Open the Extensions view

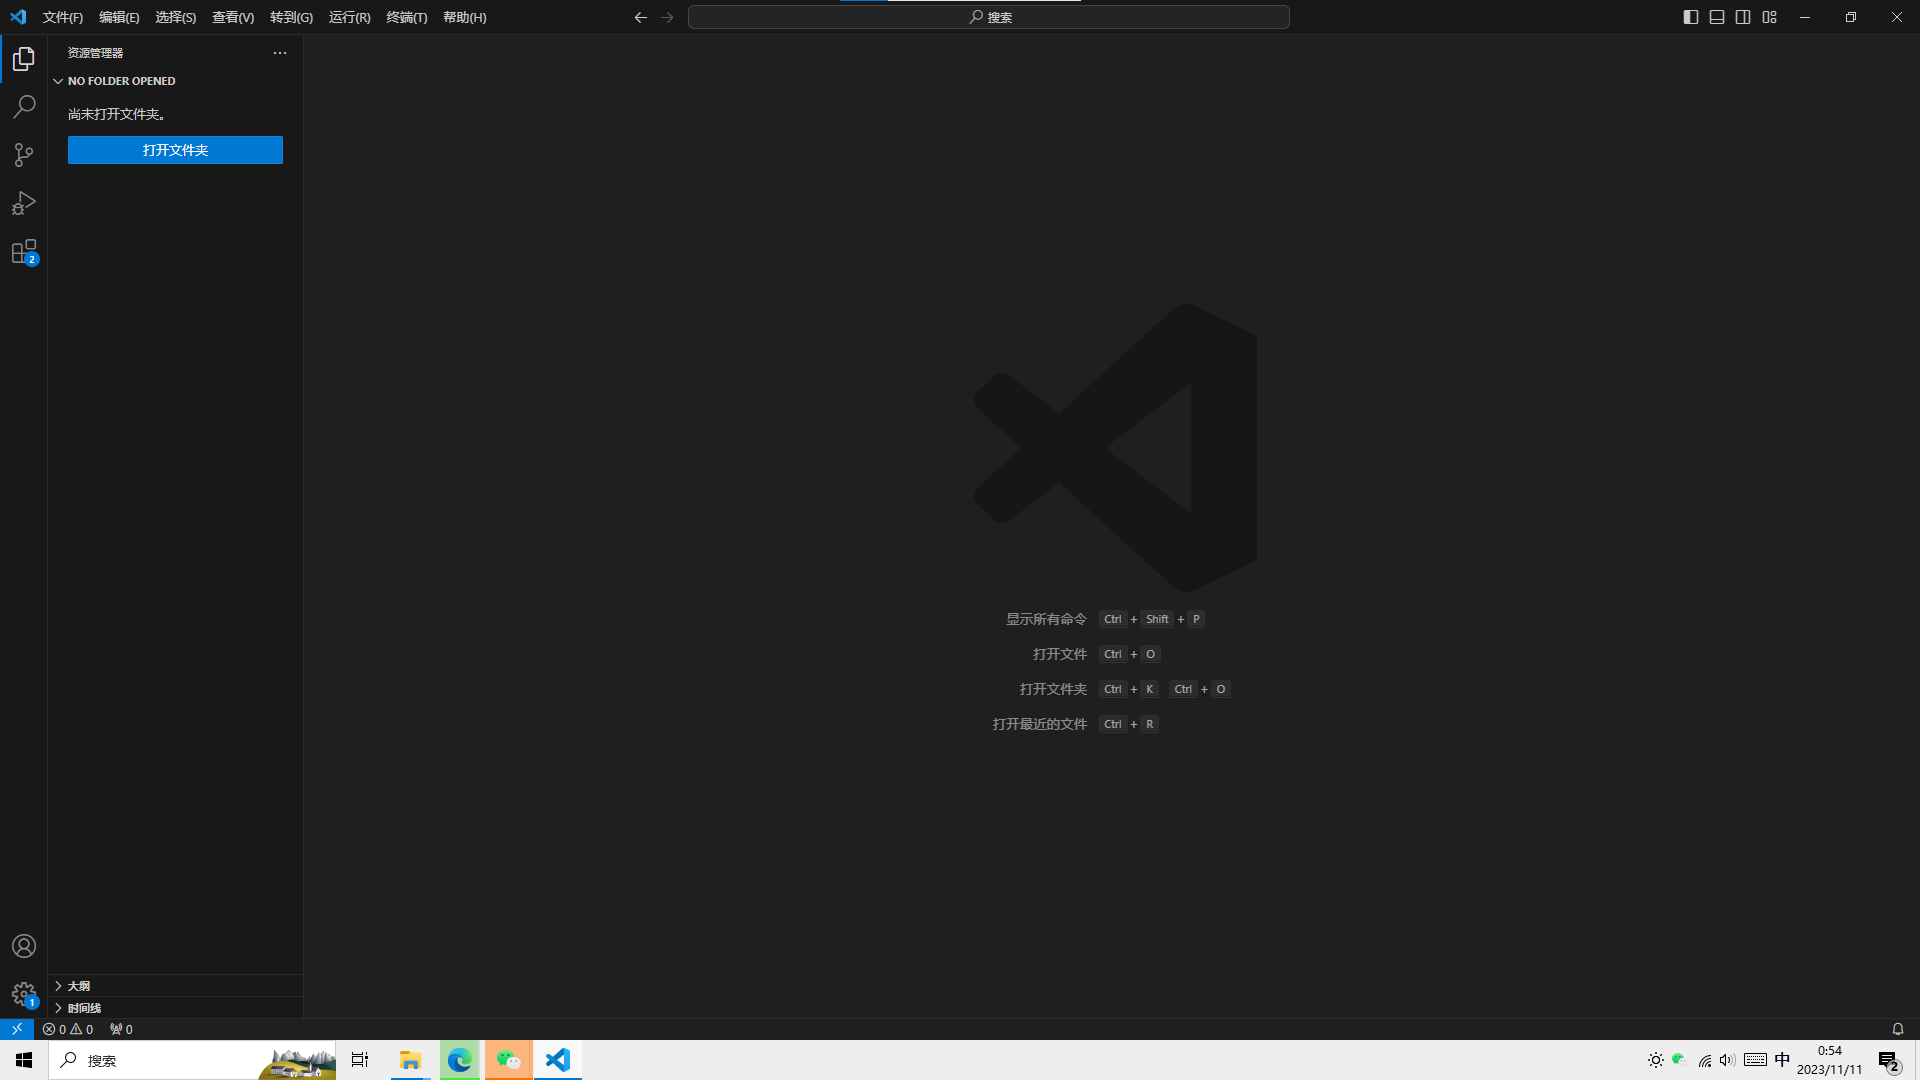pyautogui.click(x=24, y=251)
